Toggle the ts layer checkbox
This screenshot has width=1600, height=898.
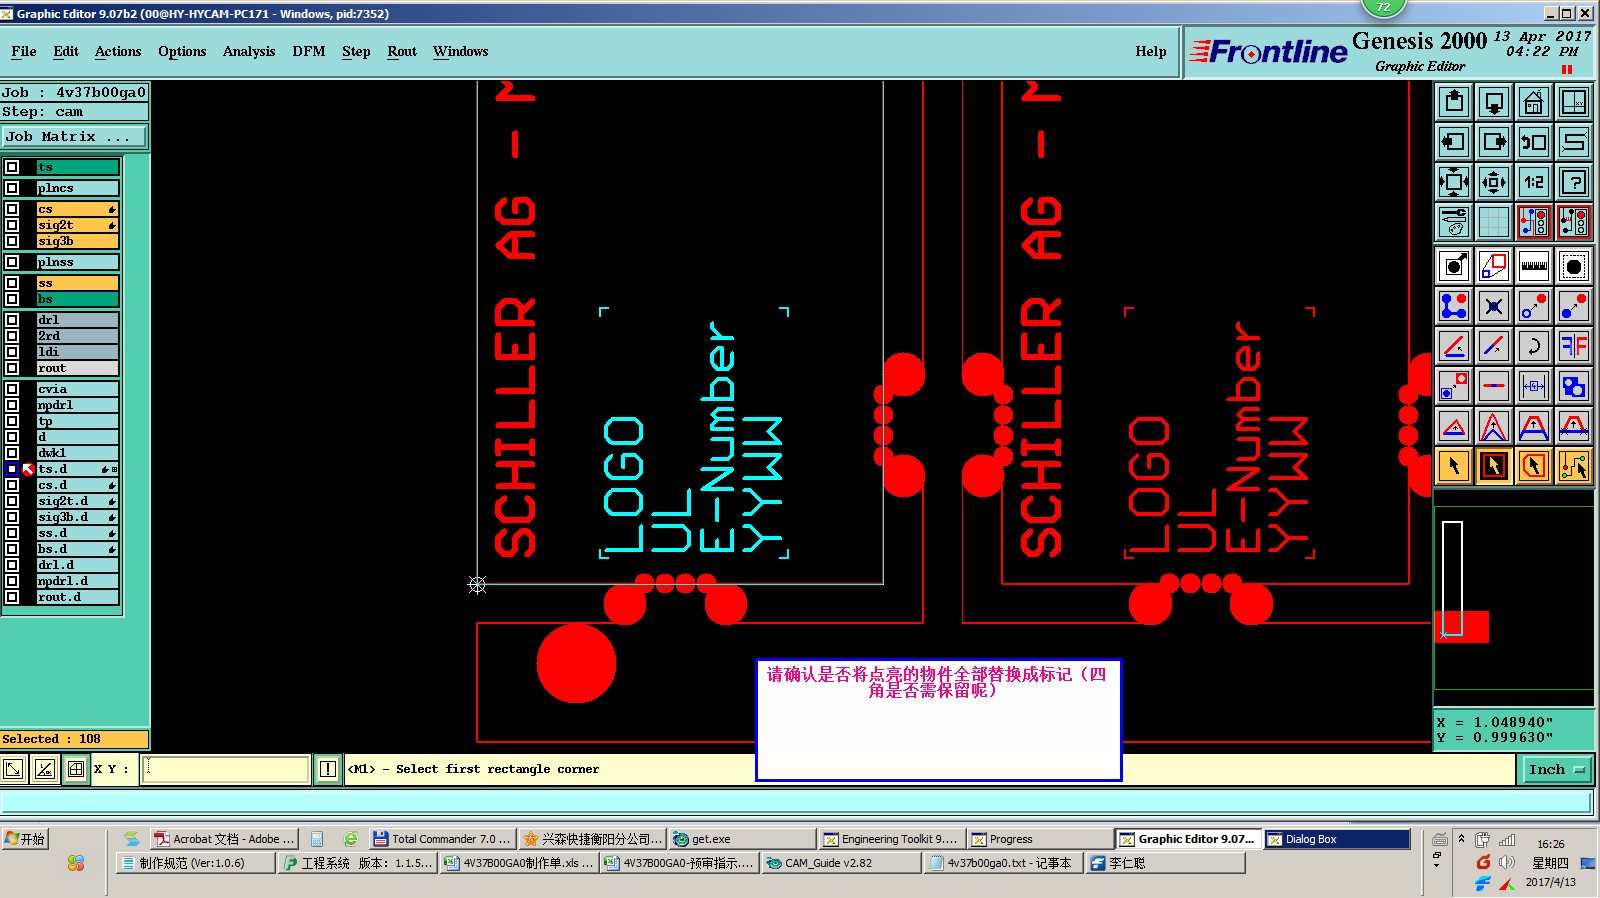[x=12, y=167]
